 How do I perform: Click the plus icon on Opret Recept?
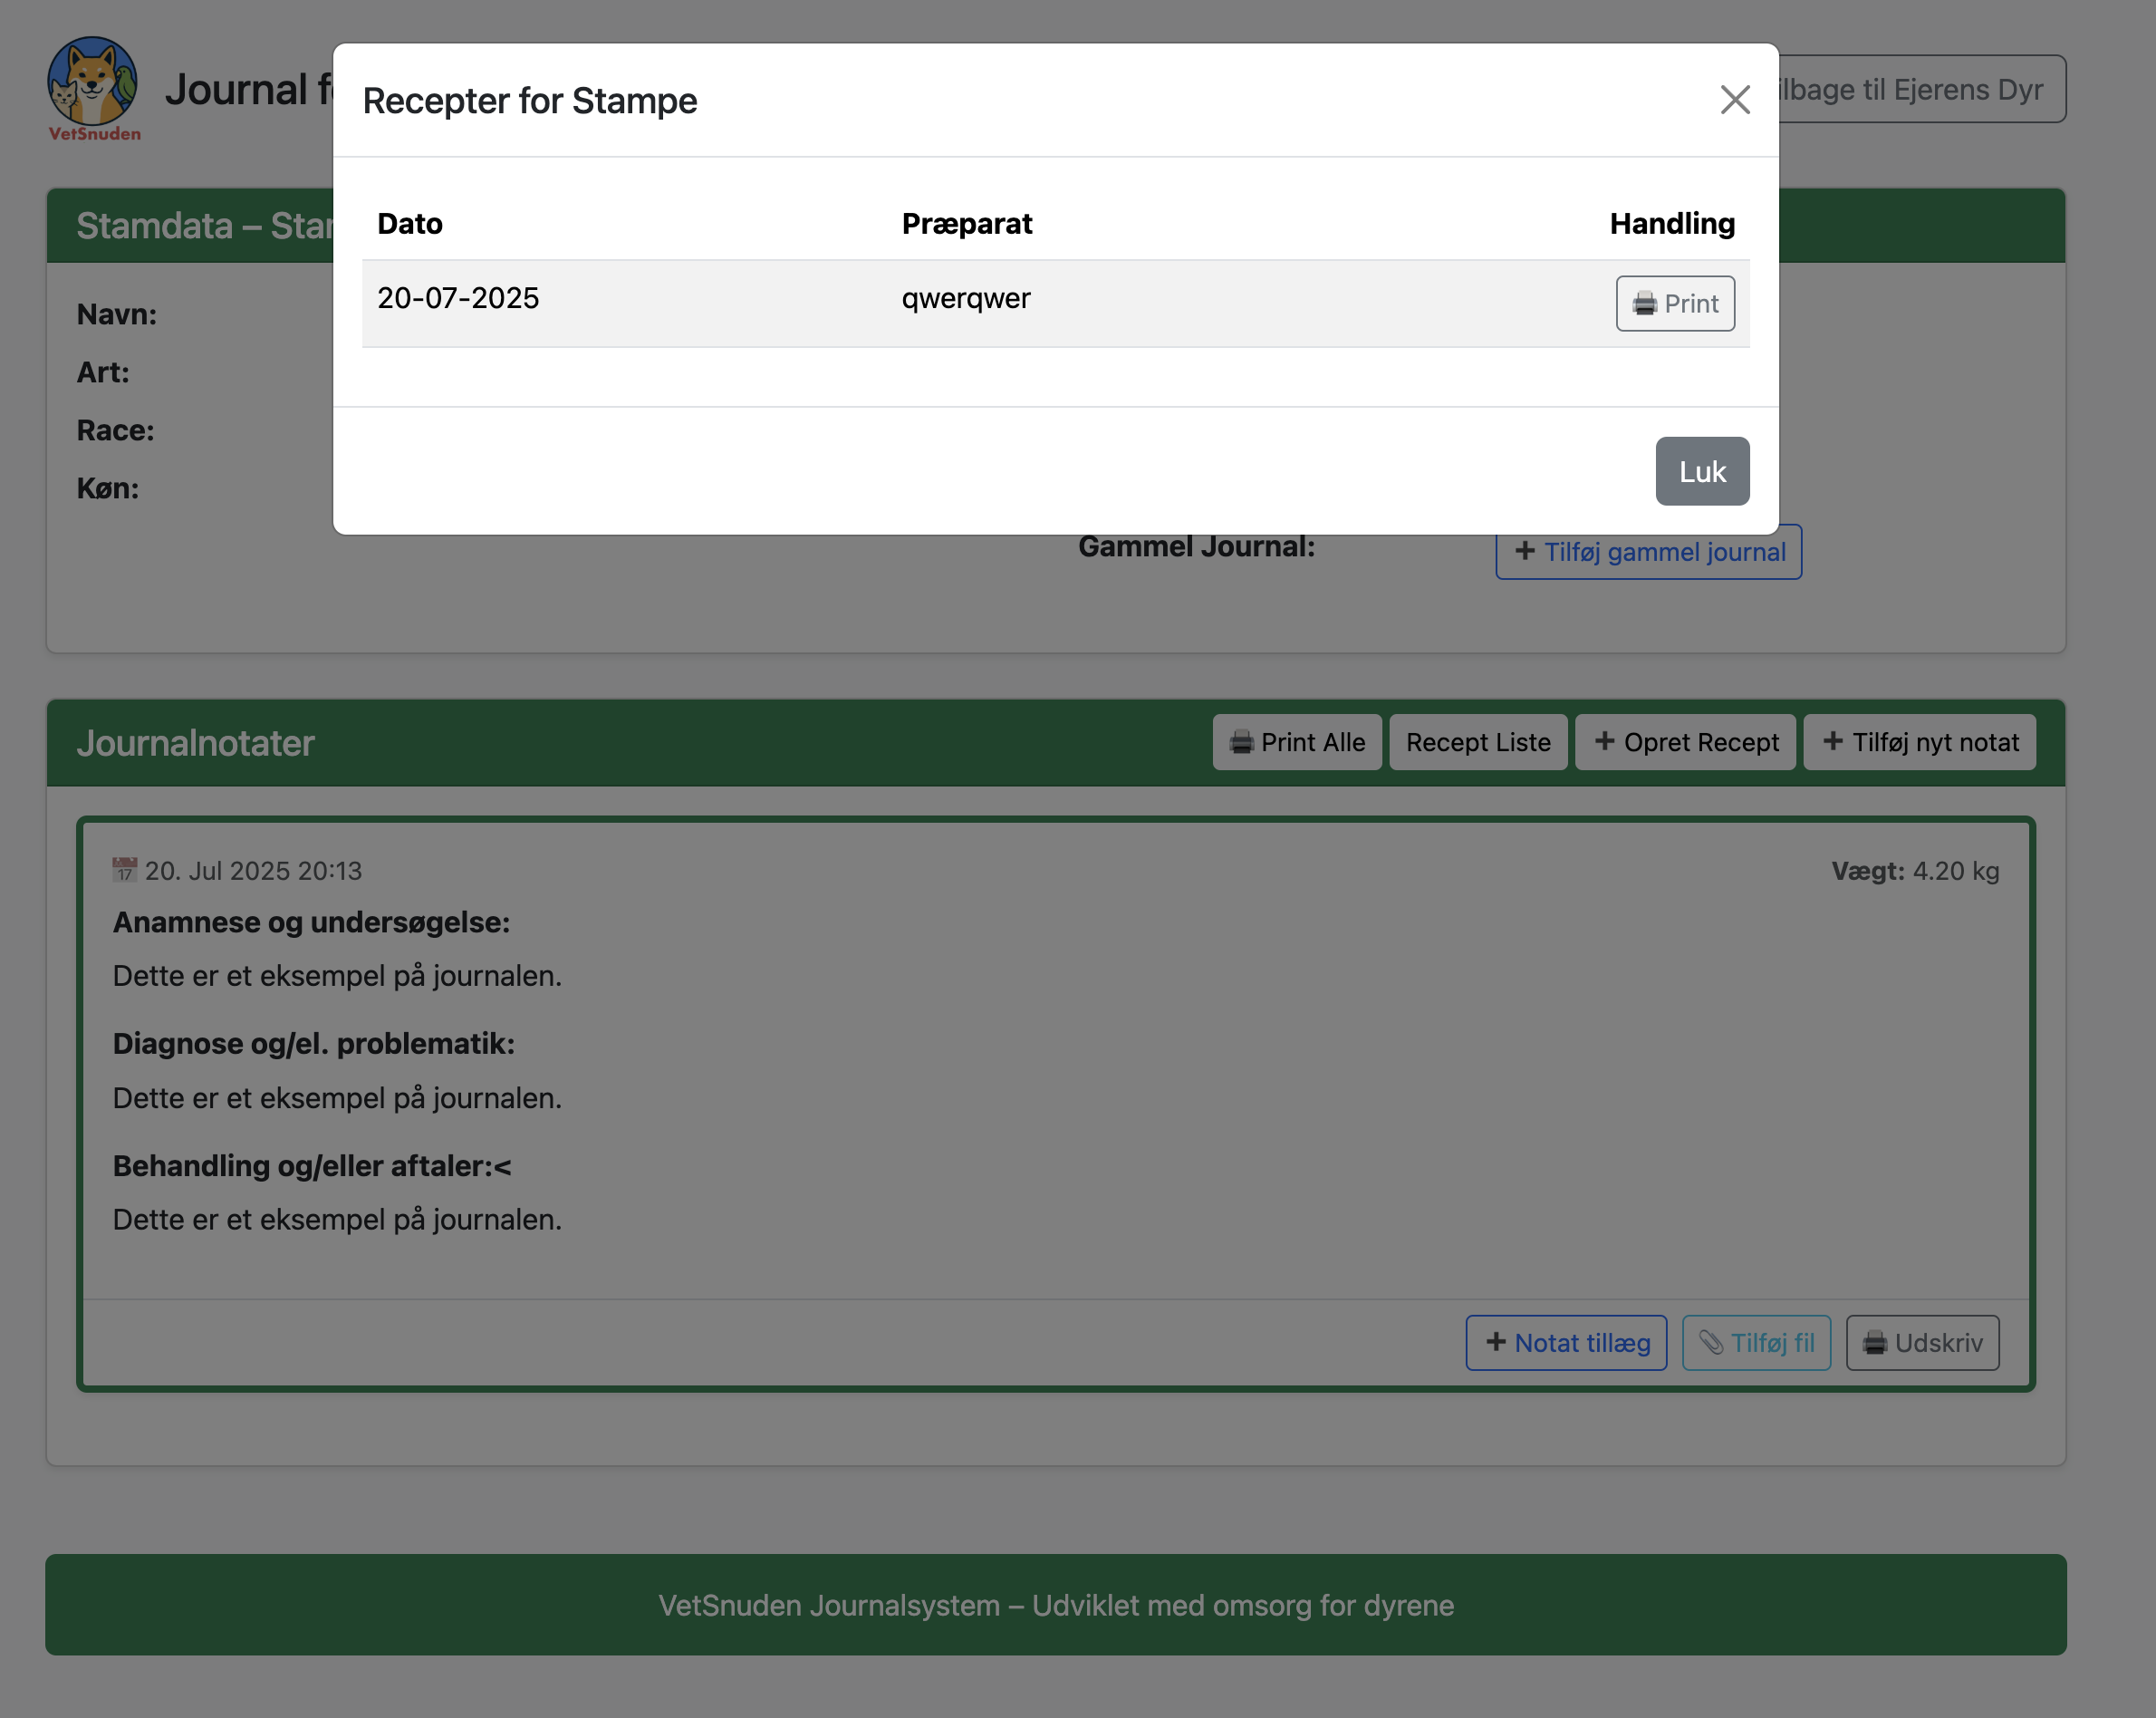pyautogui.click(x=1605, y=742)
